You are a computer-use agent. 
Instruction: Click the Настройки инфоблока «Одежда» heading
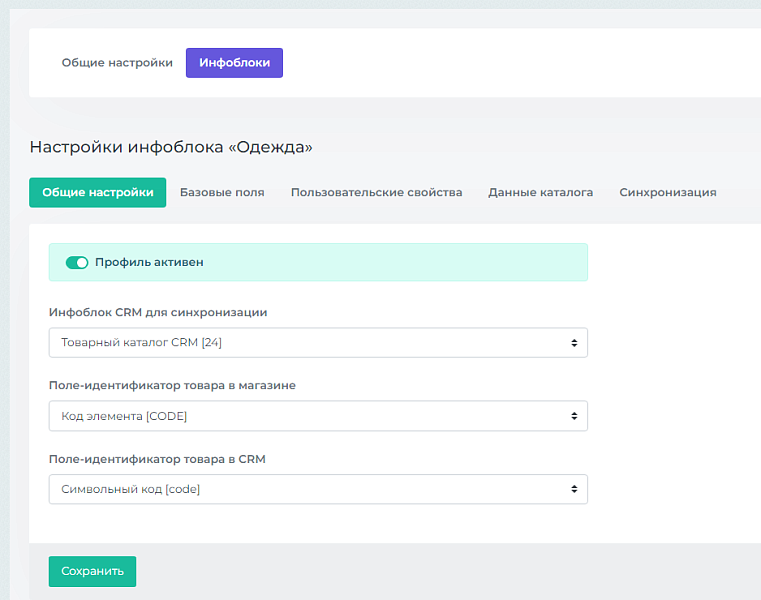click(x=171, y=148)
